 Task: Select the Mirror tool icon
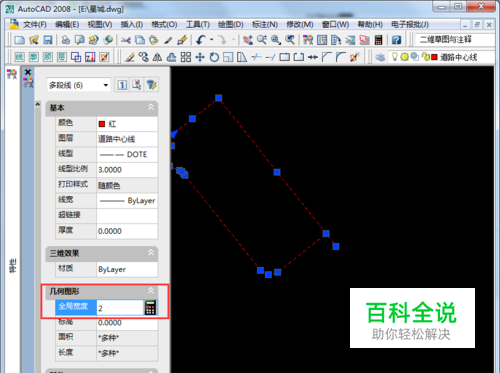pyautogui.click(x=157, y=57)
